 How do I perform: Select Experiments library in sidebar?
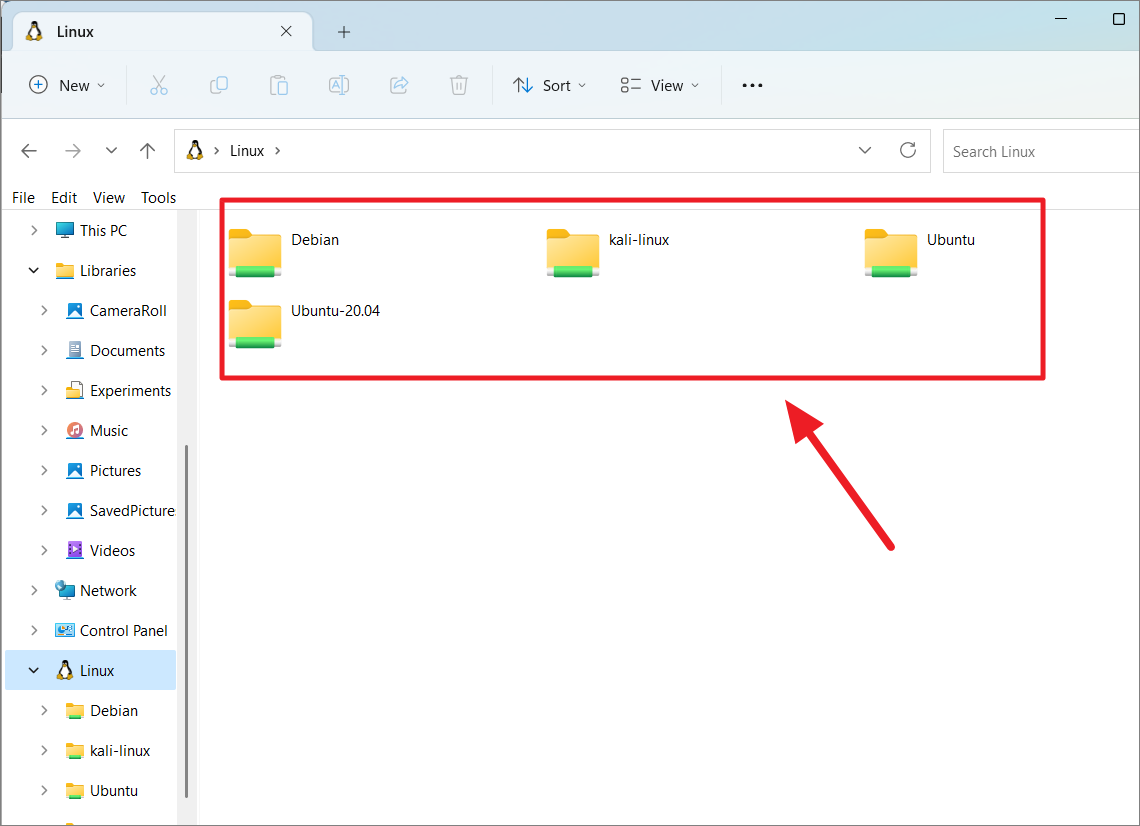(130, 390)
